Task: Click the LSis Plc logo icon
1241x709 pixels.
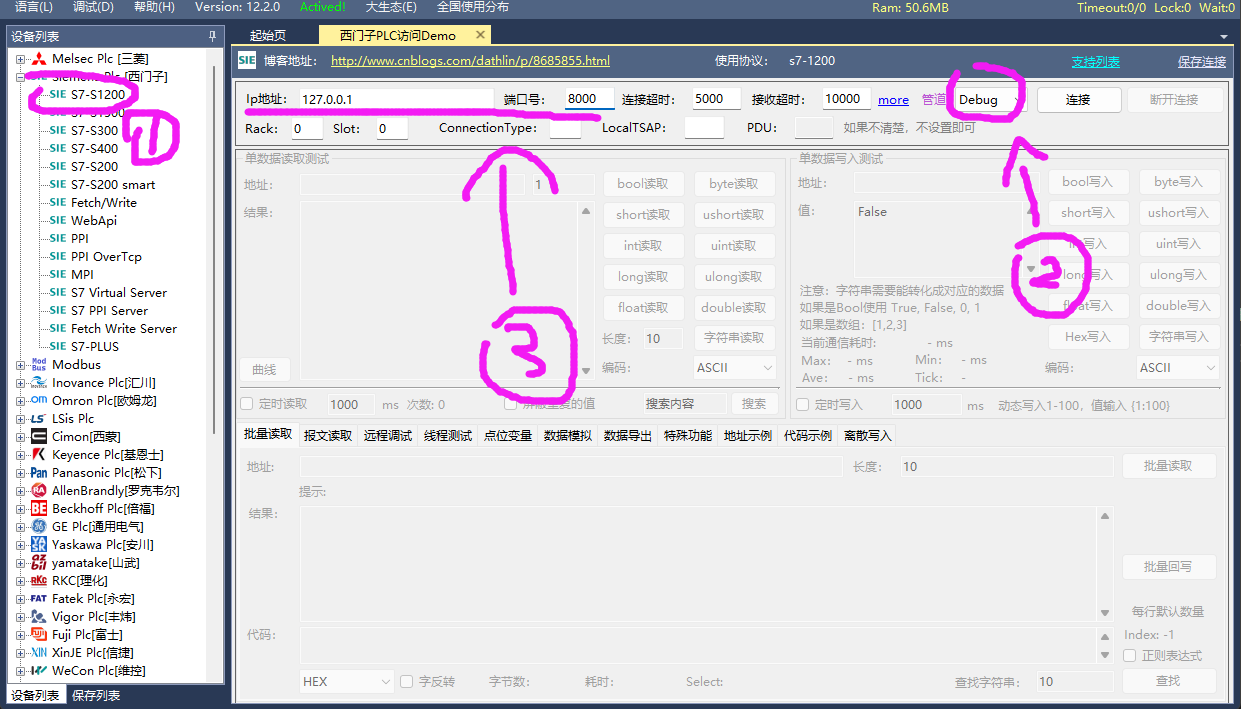Action: (x=39, y=418)
